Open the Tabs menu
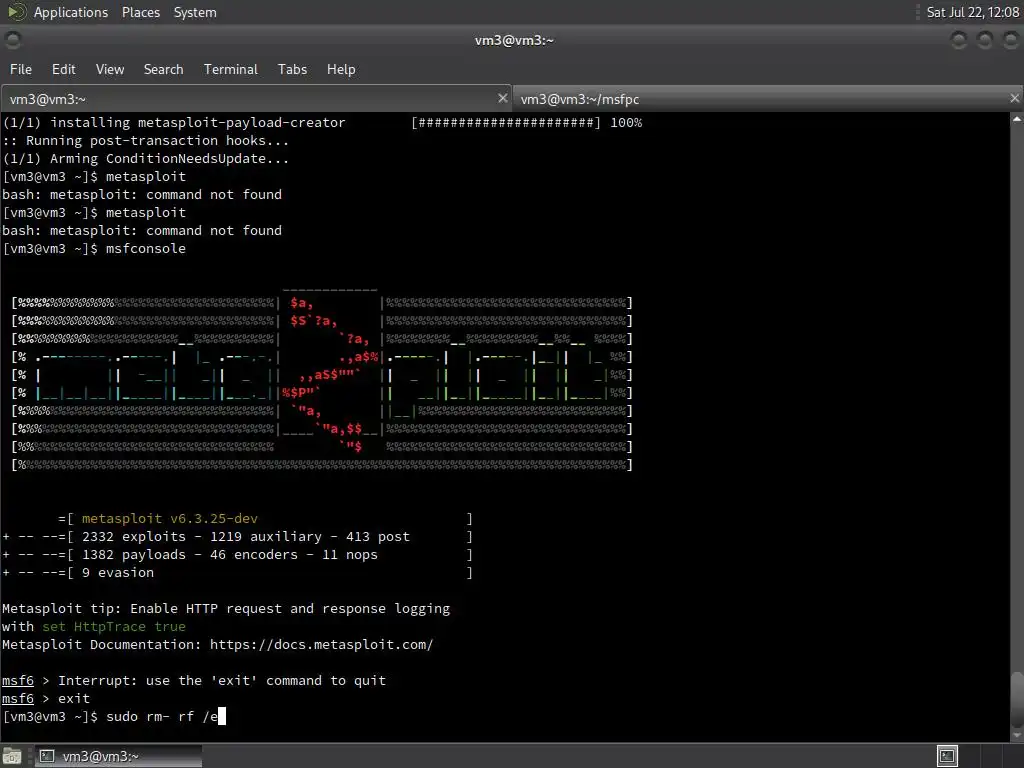 click(x=292, y=69)
